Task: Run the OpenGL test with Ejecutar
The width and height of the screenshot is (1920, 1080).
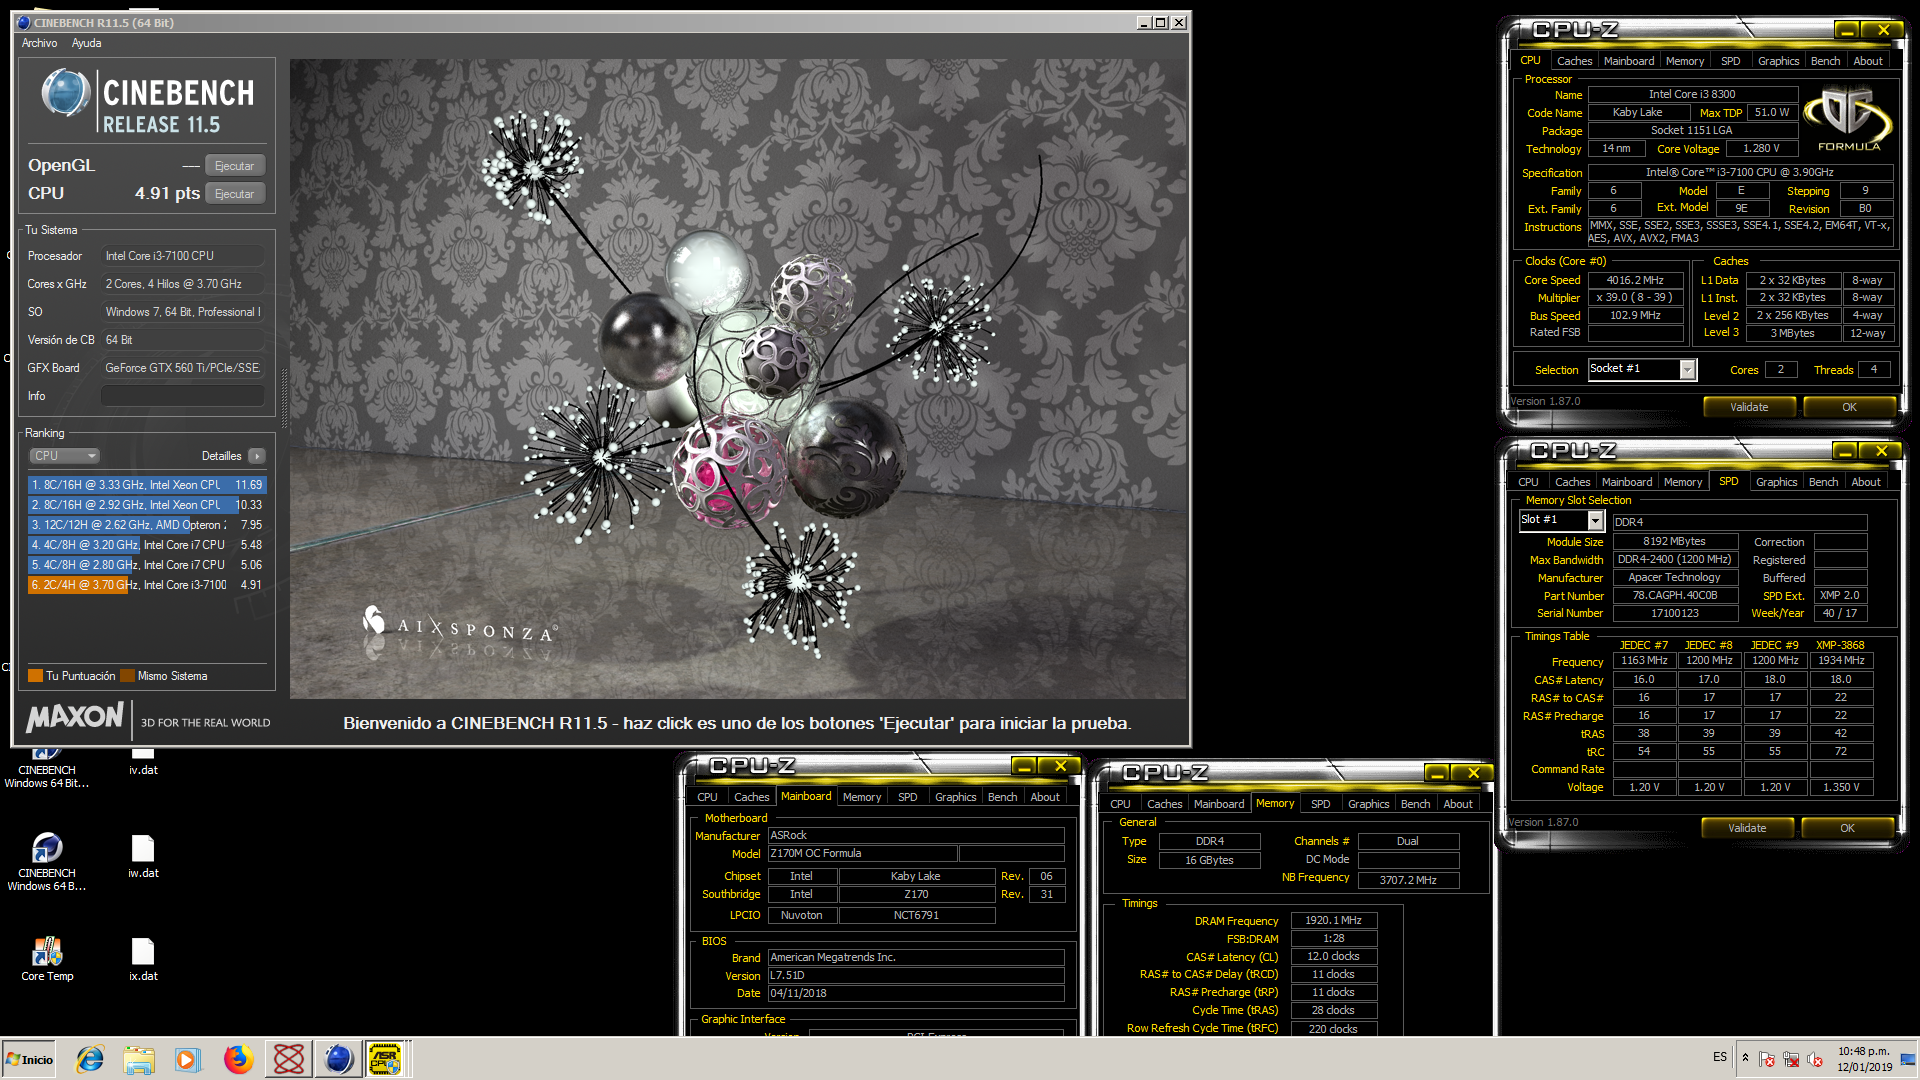Action: [235, 166]
